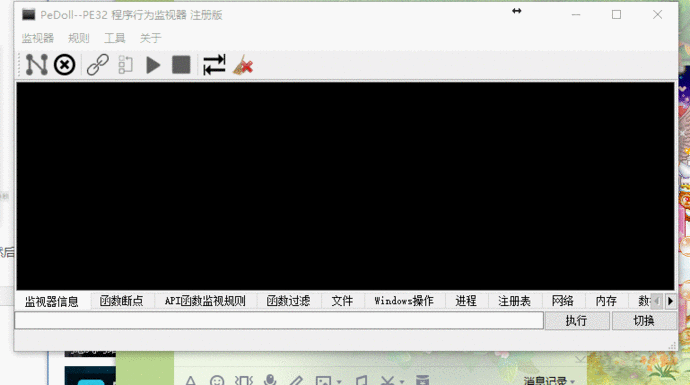This screenshot has width=690, height=385.
Task: Click the circled X toolbar icon
Action: [65, 65]
